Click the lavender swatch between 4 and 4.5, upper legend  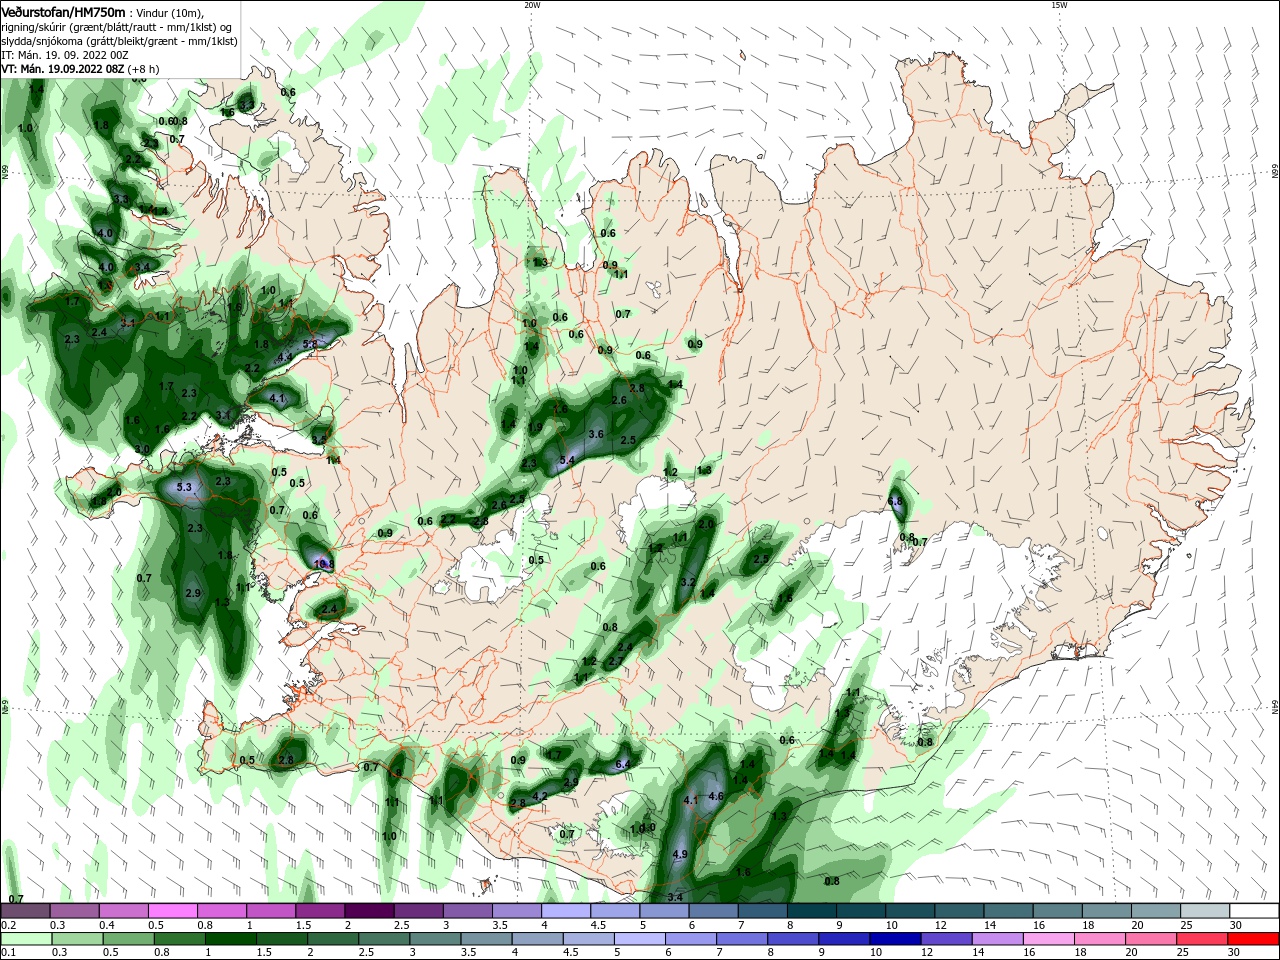[x=564, y=911]
